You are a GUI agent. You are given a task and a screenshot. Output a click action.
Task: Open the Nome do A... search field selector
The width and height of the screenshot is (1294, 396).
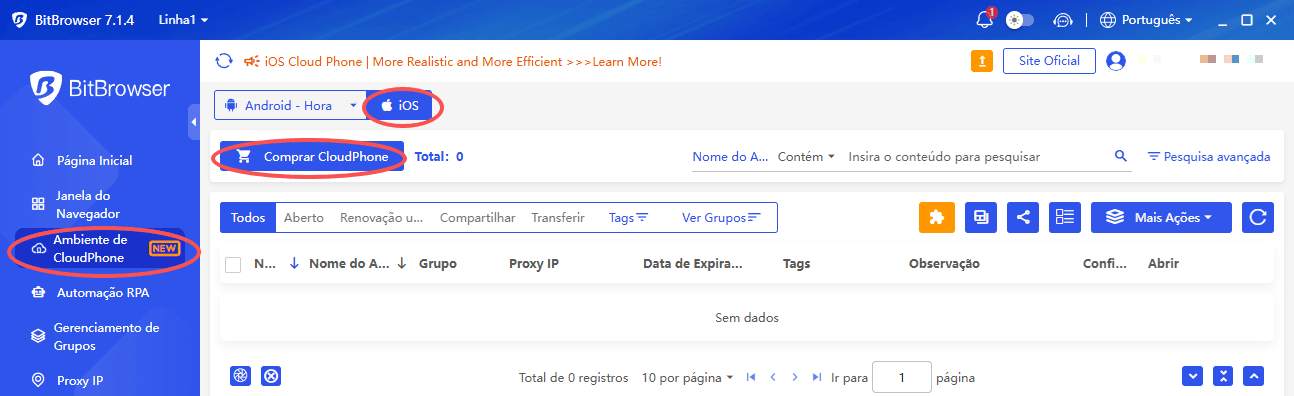tap(730, 157)
